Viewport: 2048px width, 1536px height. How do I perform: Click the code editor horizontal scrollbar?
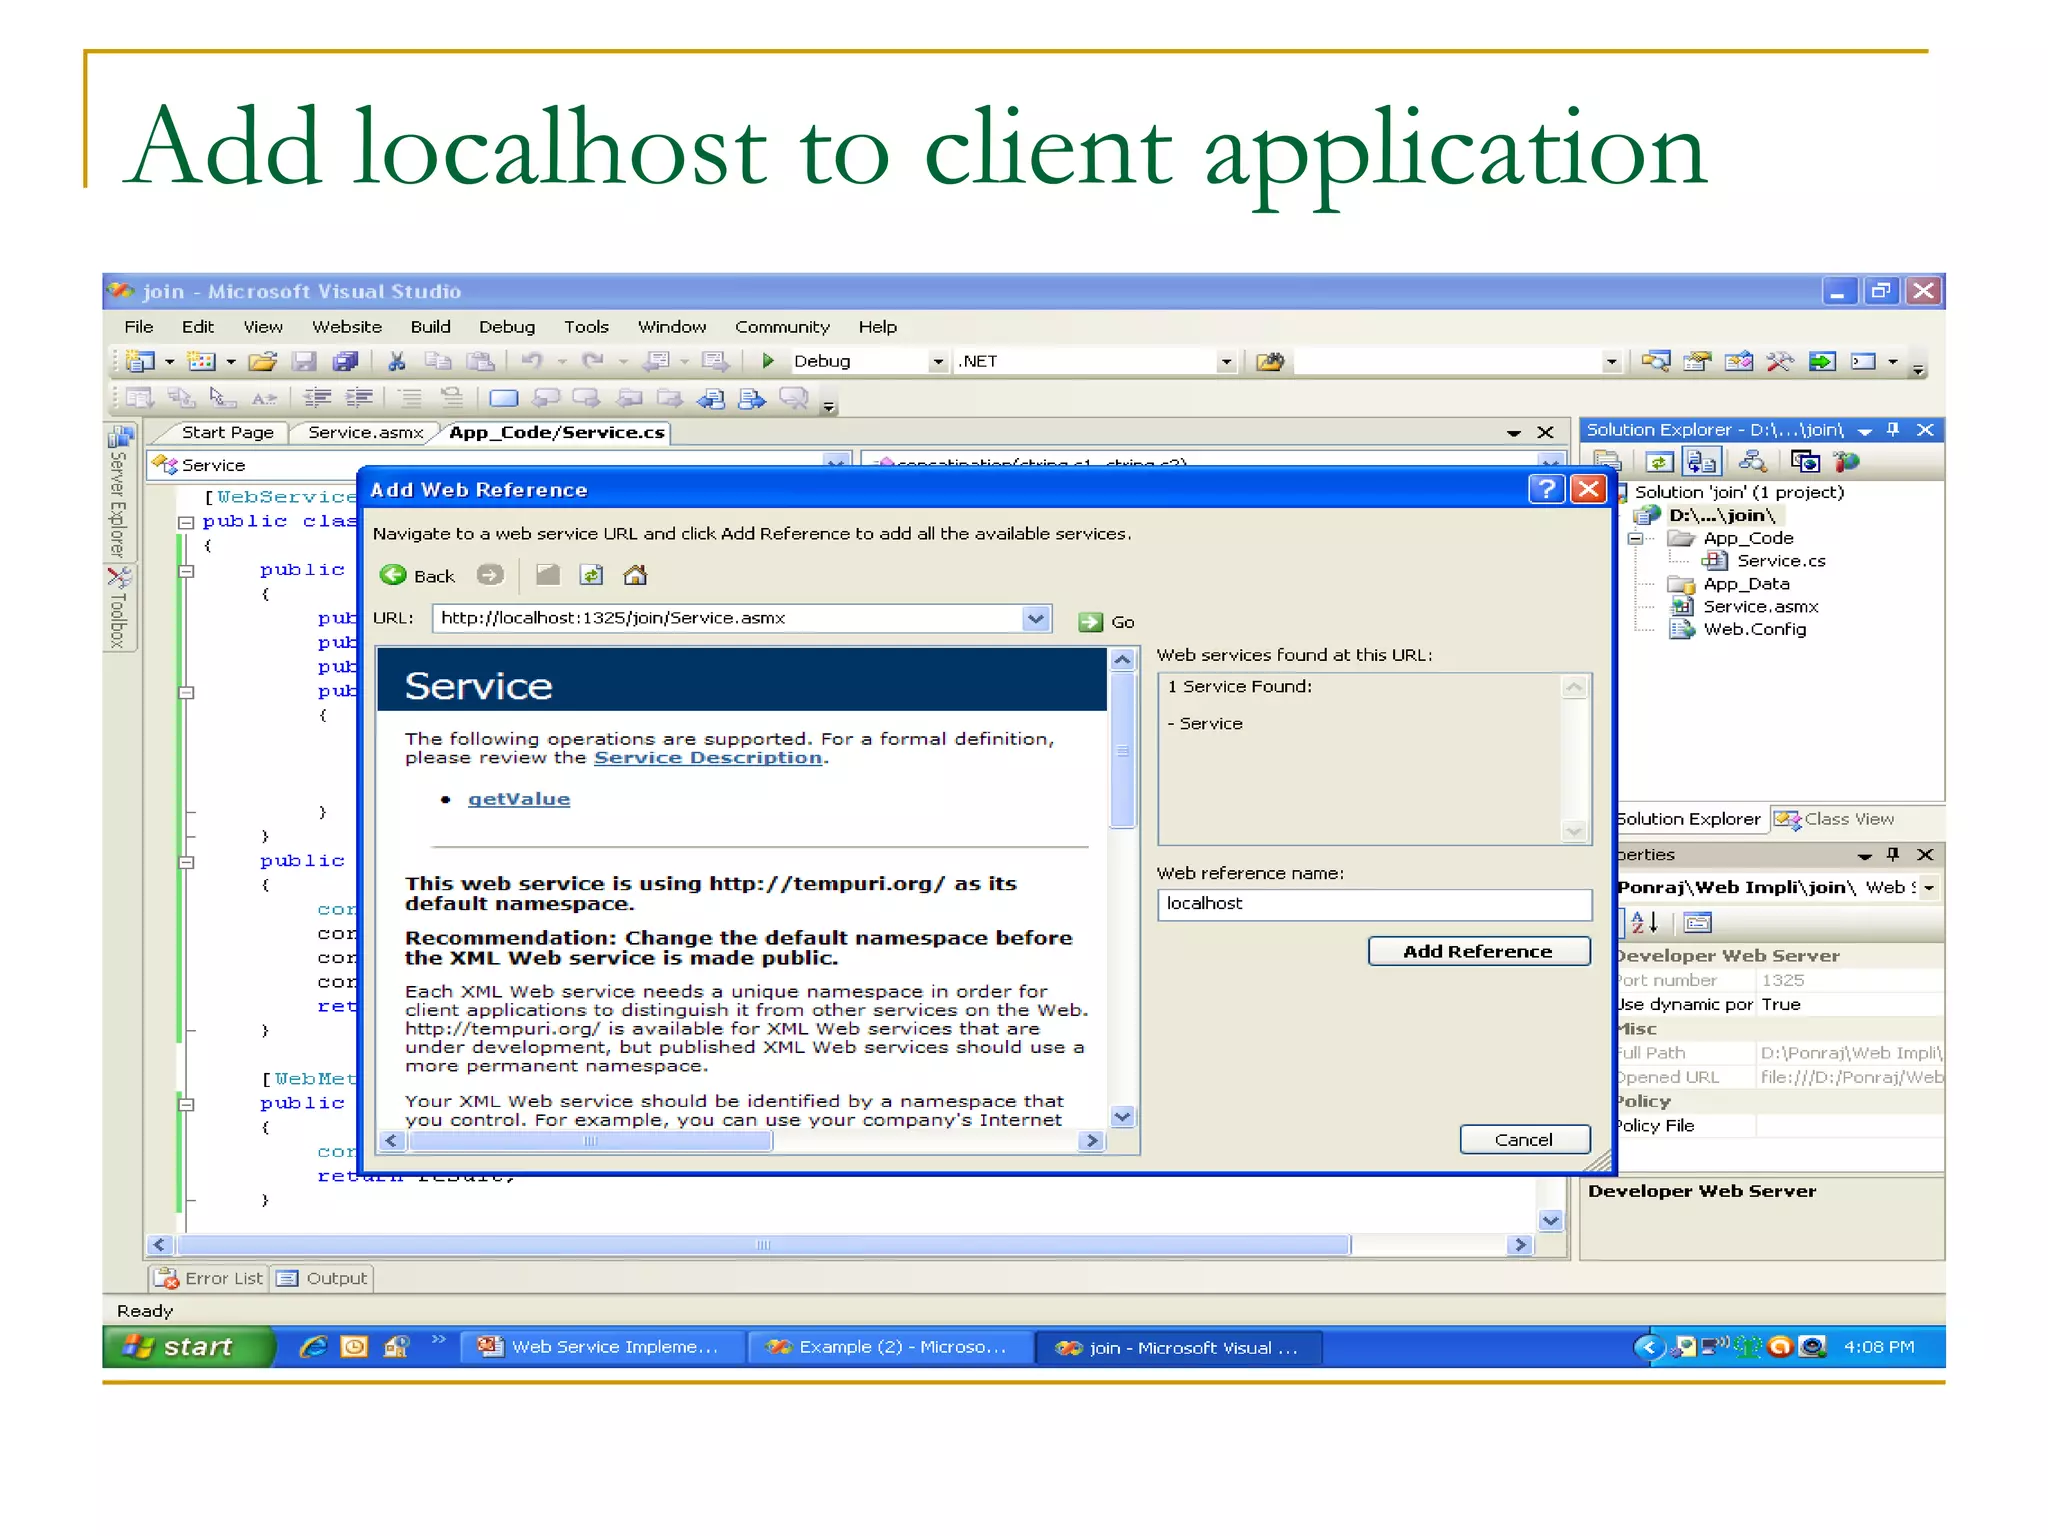tap(840, 1245)
